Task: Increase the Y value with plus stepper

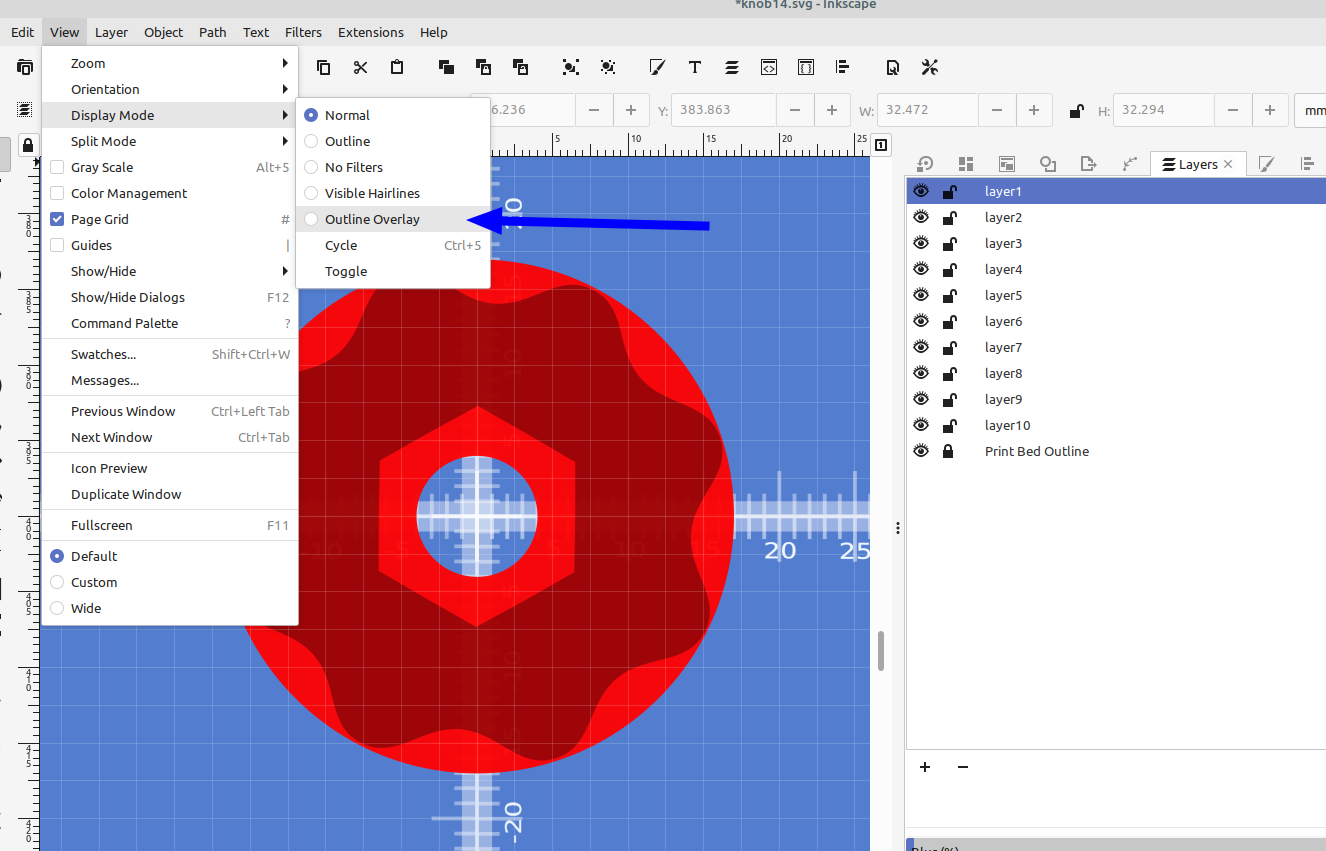Action: [831, 110]
